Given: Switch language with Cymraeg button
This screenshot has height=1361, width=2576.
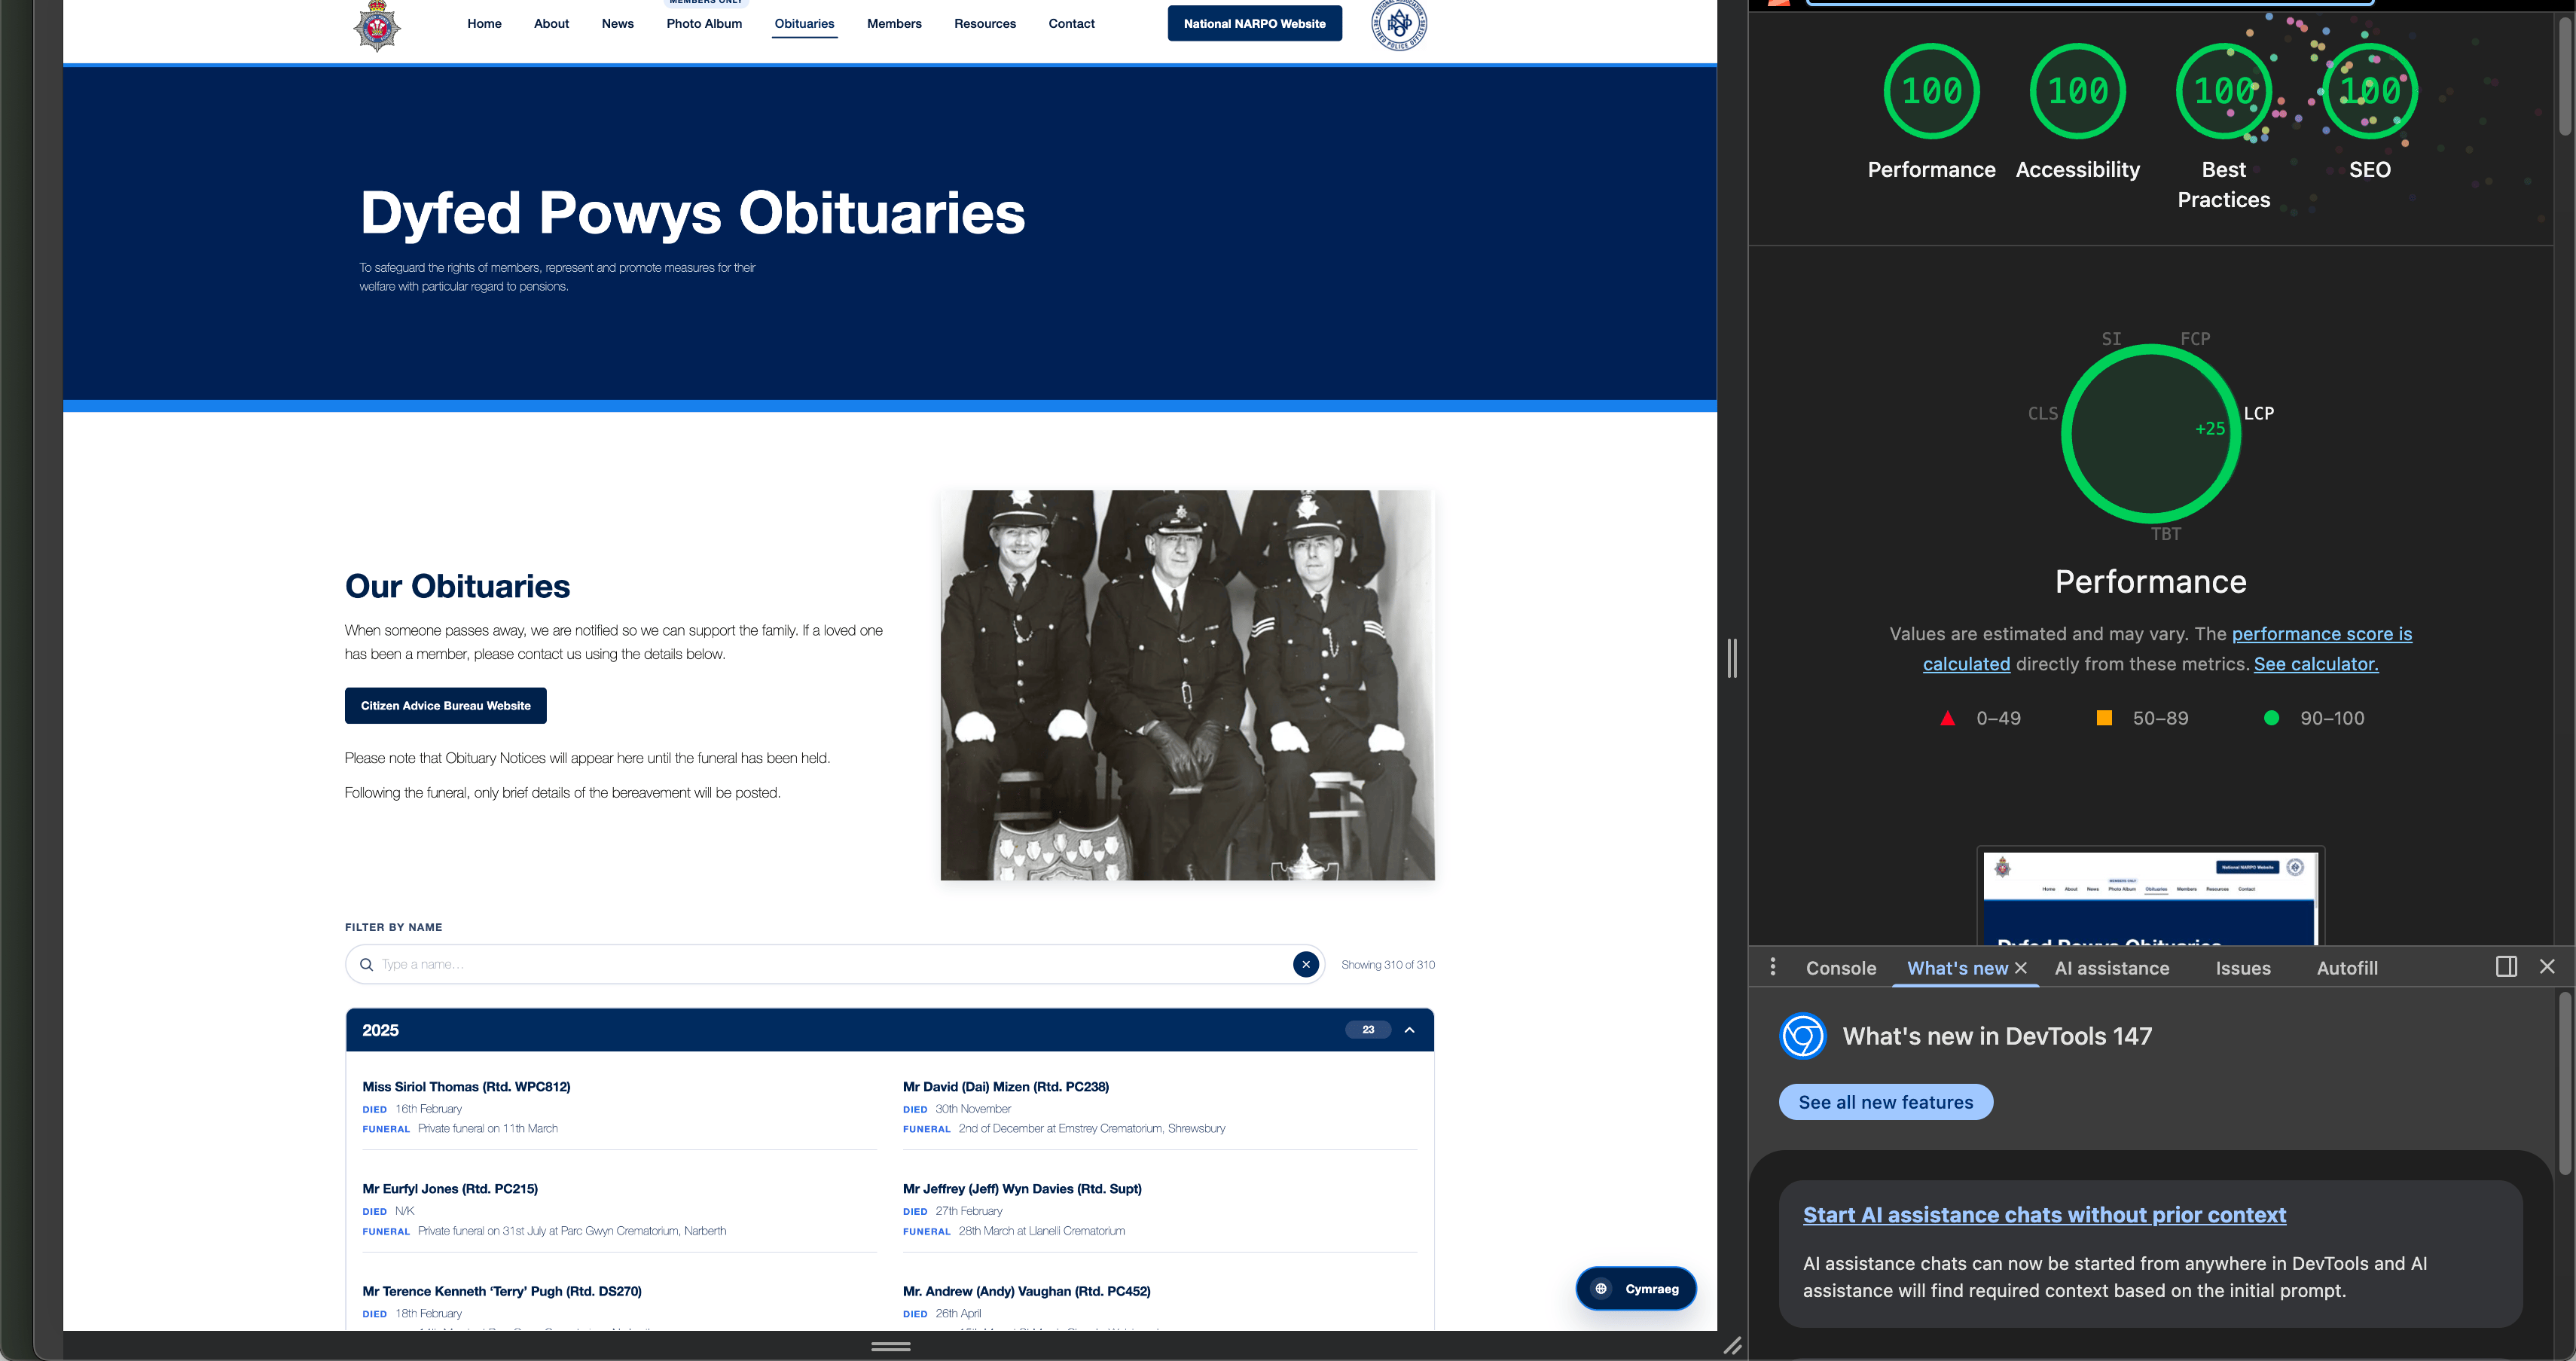Looking at the screenshot, I should point(1636,1289).
